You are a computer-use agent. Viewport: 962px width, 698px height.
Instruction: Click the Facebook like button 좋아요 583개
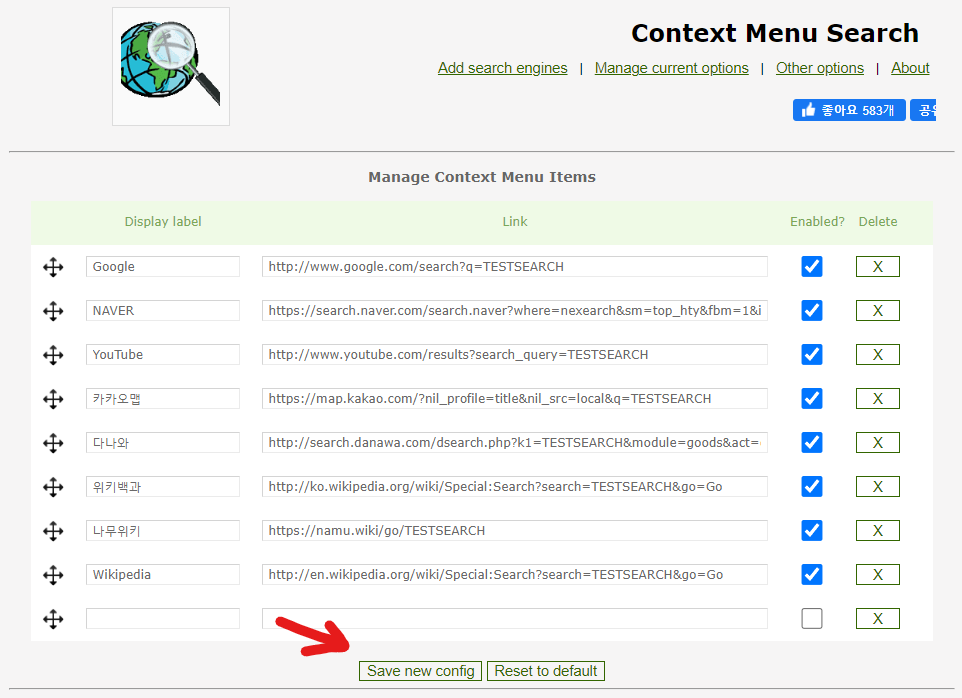[849, 110]
